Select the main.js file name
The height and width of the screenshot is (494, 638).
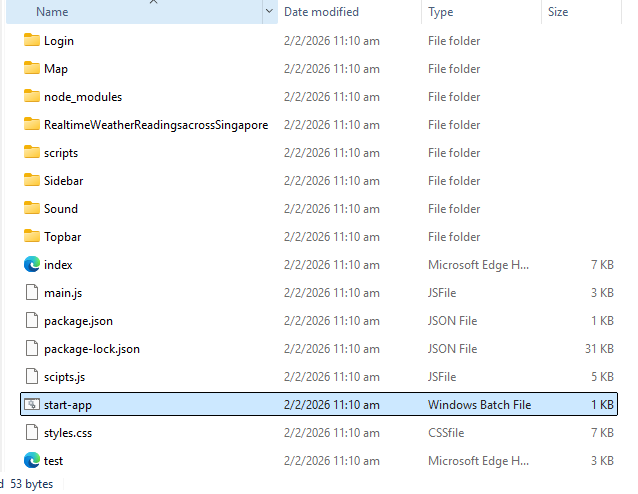coord(63,293)
